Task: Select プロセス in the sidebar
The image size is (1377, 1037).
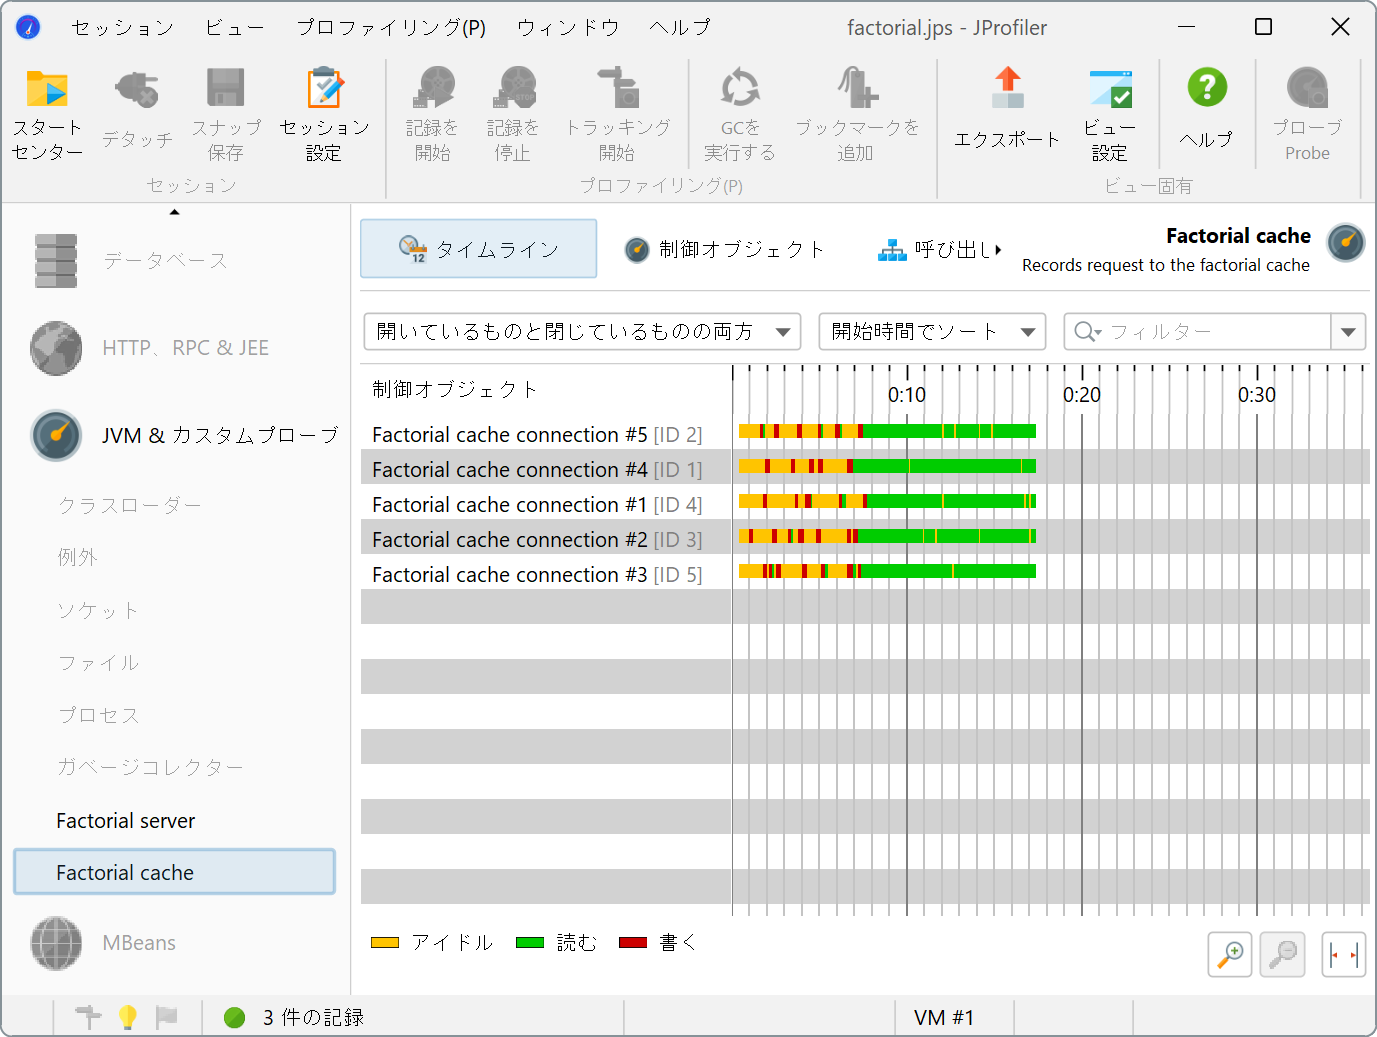Action: click(x=98, y=716)
